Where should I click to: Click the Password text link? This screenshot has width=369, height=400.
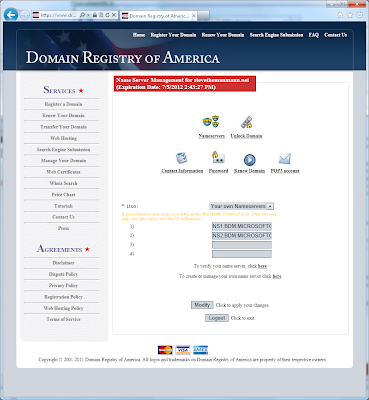click(218, 171)
